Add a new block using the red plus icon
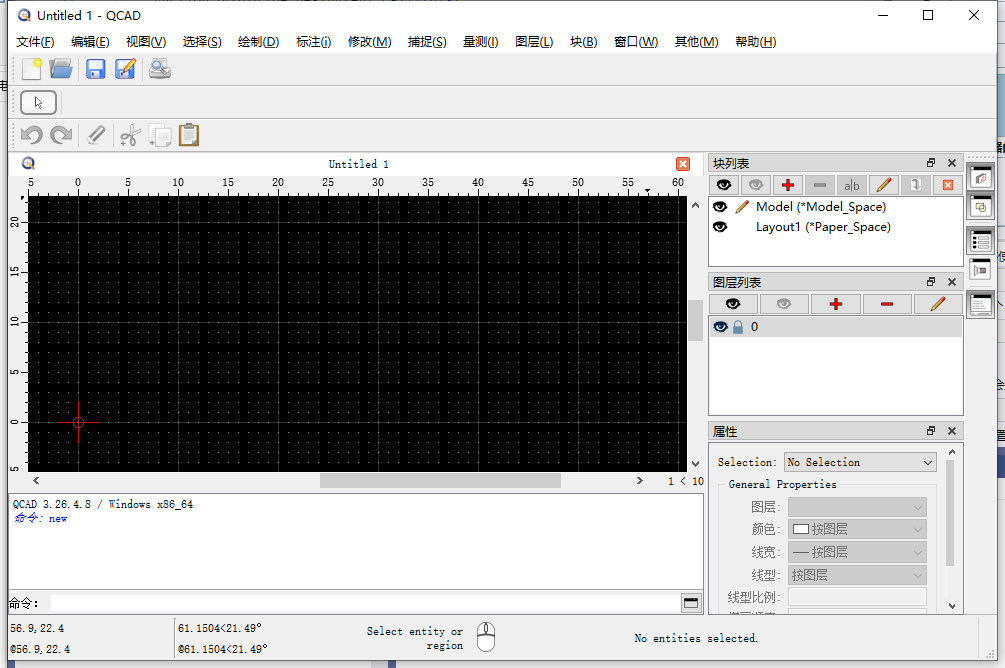 788,185
